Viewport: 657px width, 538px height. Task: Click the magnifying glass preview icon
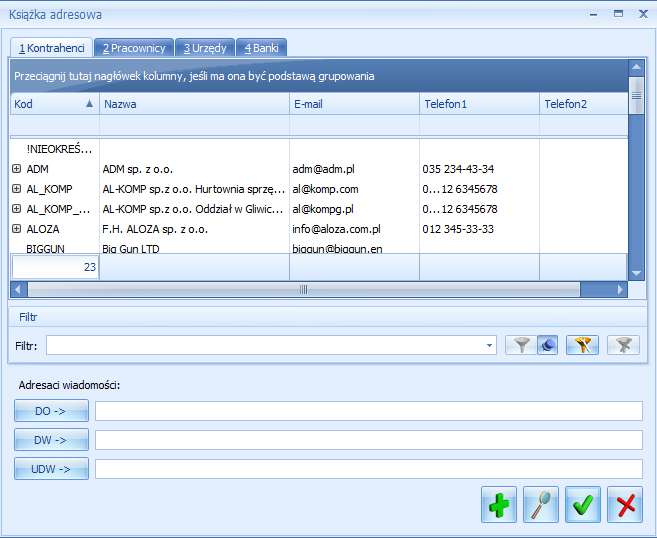tap(540, 505)
